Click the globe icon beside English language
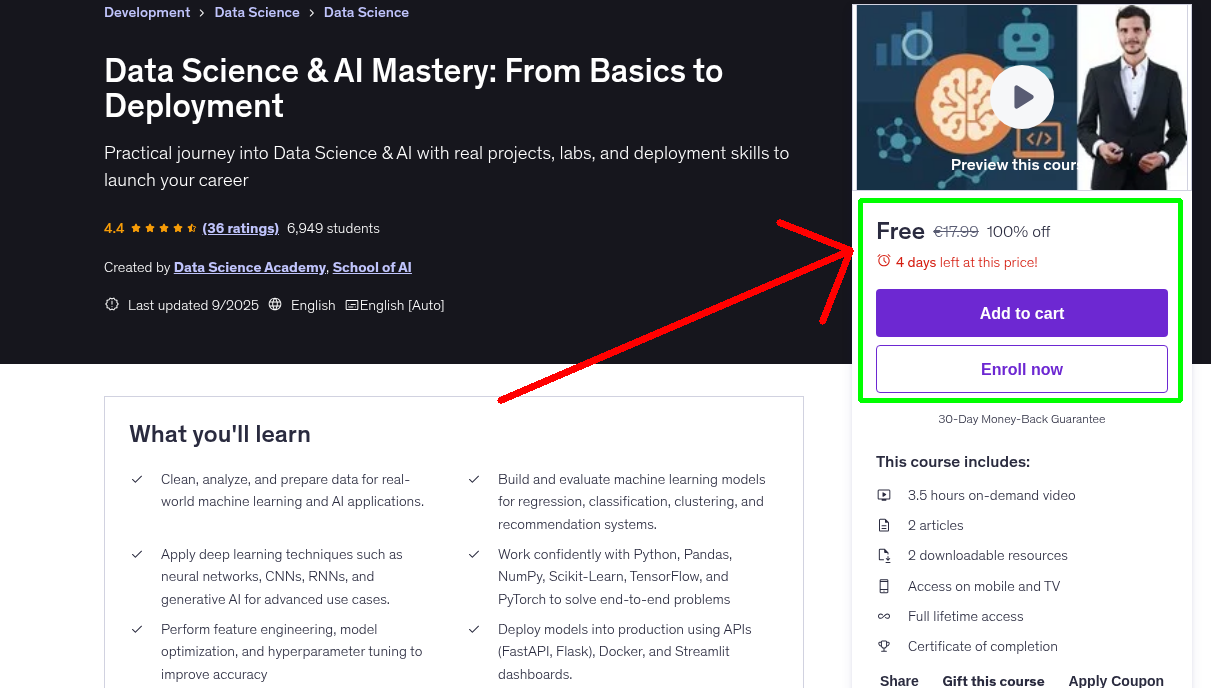Screen dimensions: 1211x688 point(274,304)
